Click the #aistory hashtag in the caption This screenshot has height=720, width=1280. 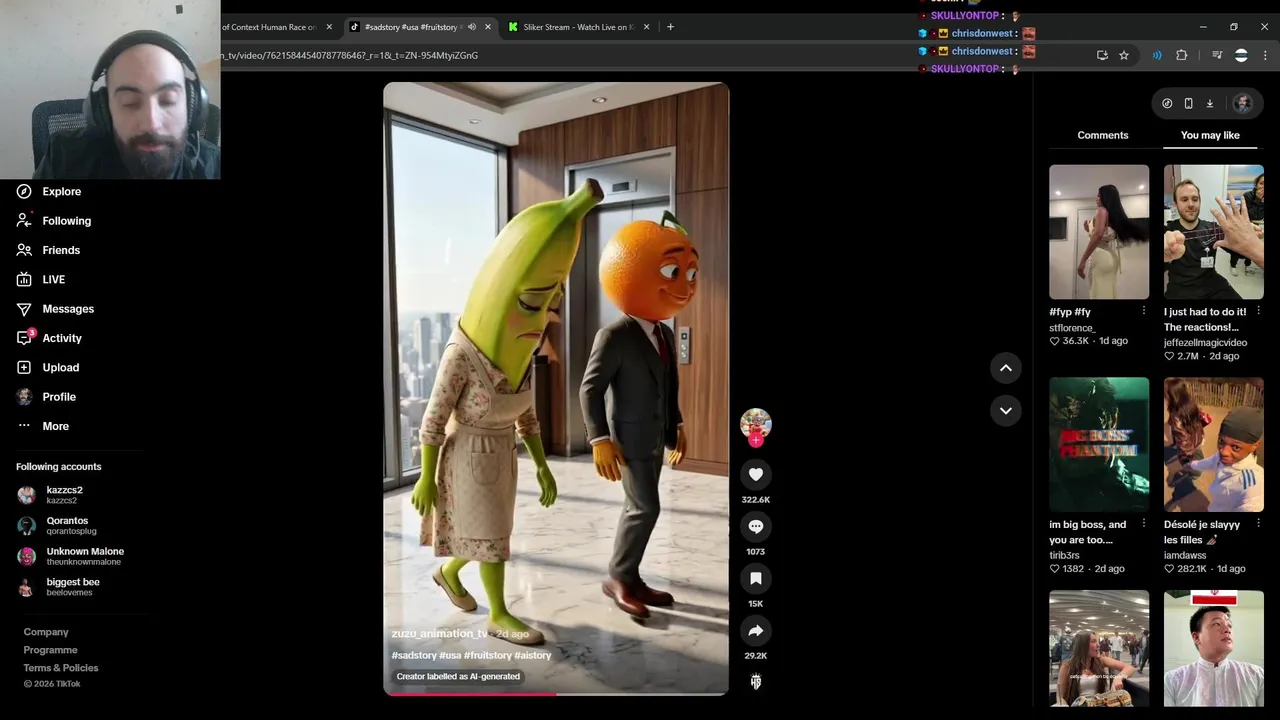[533, 655]
